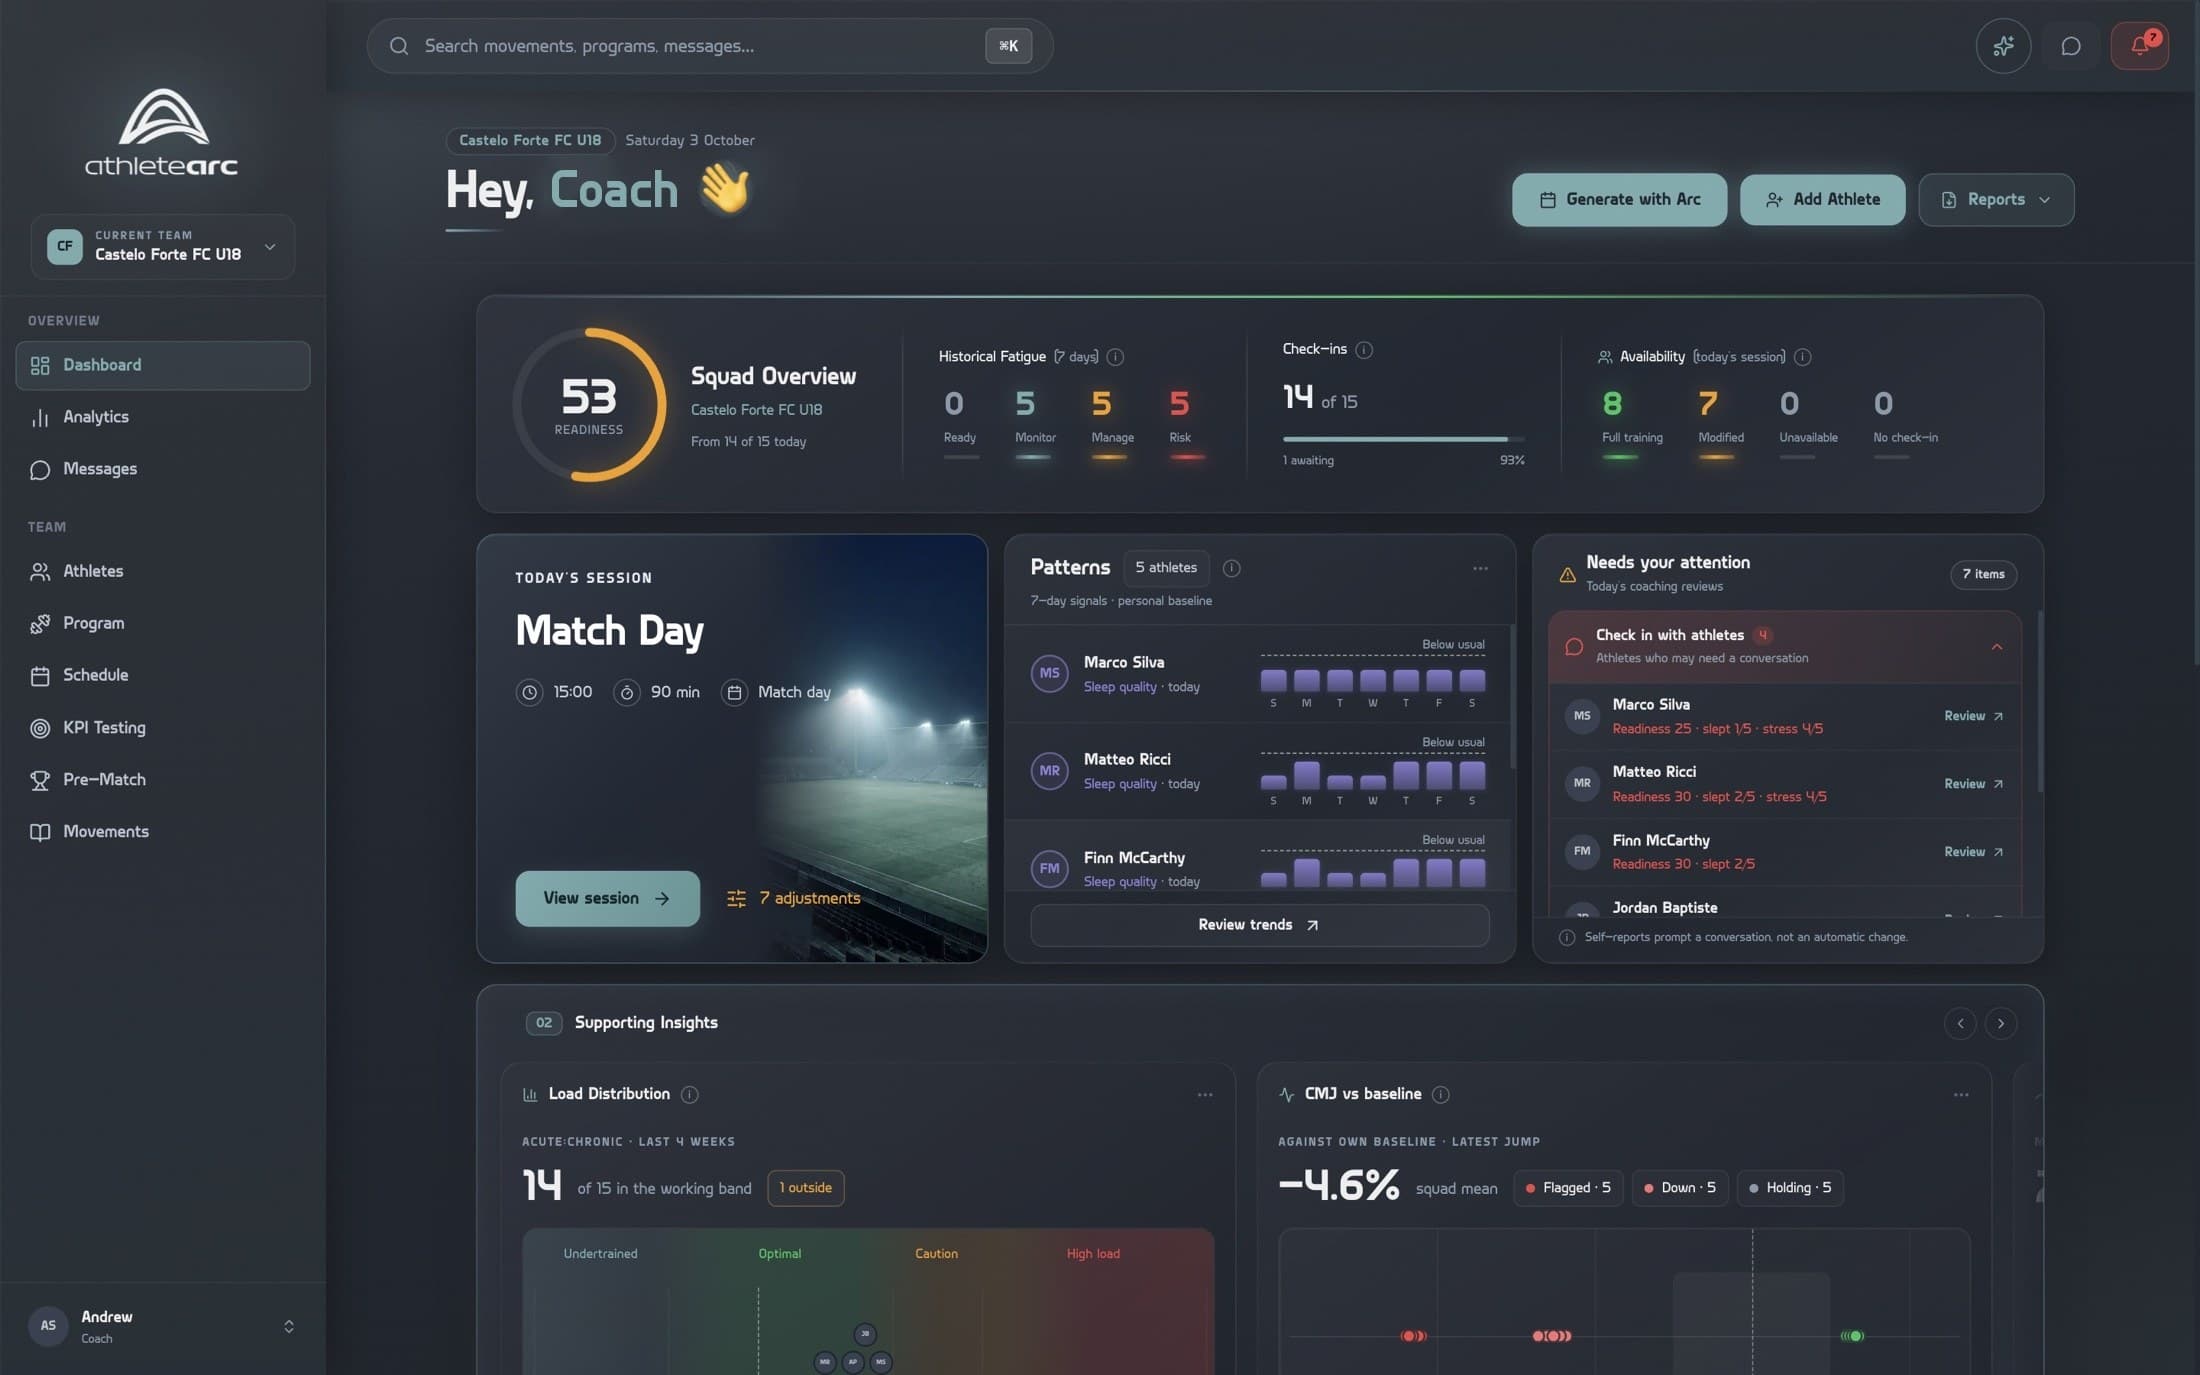Open Athletes in sidebar
This screenshot has height=1375, width=2200.
click(x=162, y=571)
